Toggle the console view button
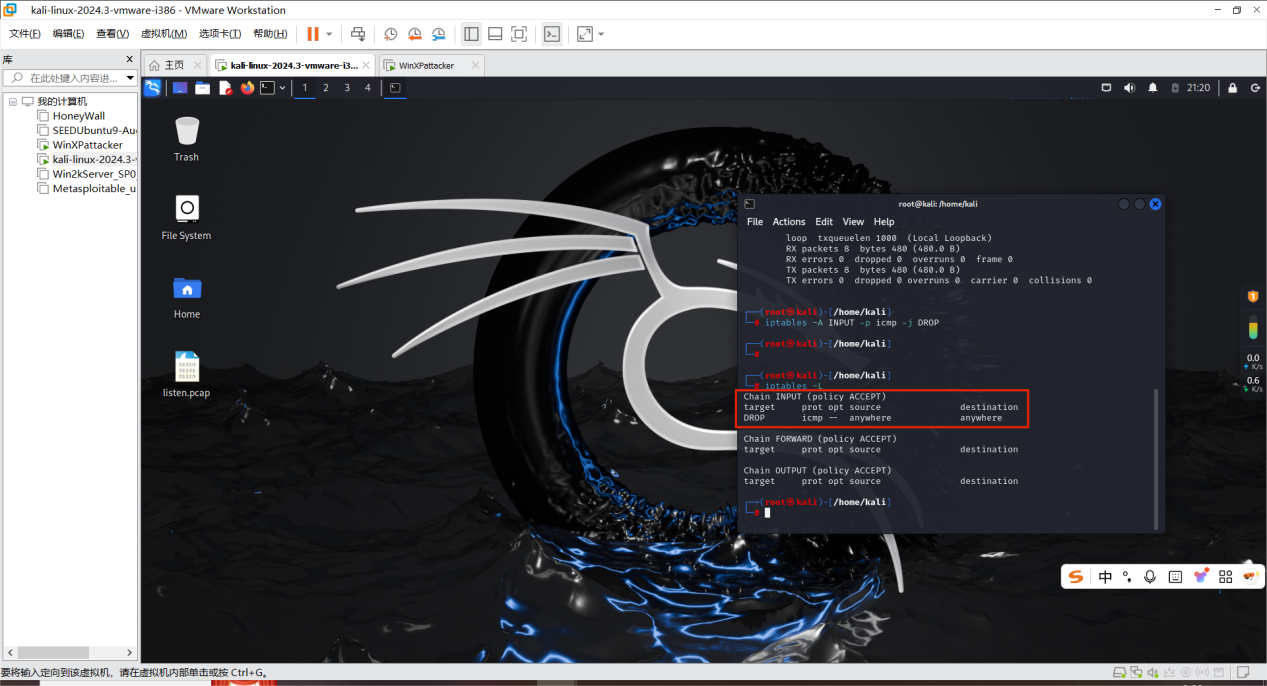Screen dimensions: 1267x686 coord(552,34)
